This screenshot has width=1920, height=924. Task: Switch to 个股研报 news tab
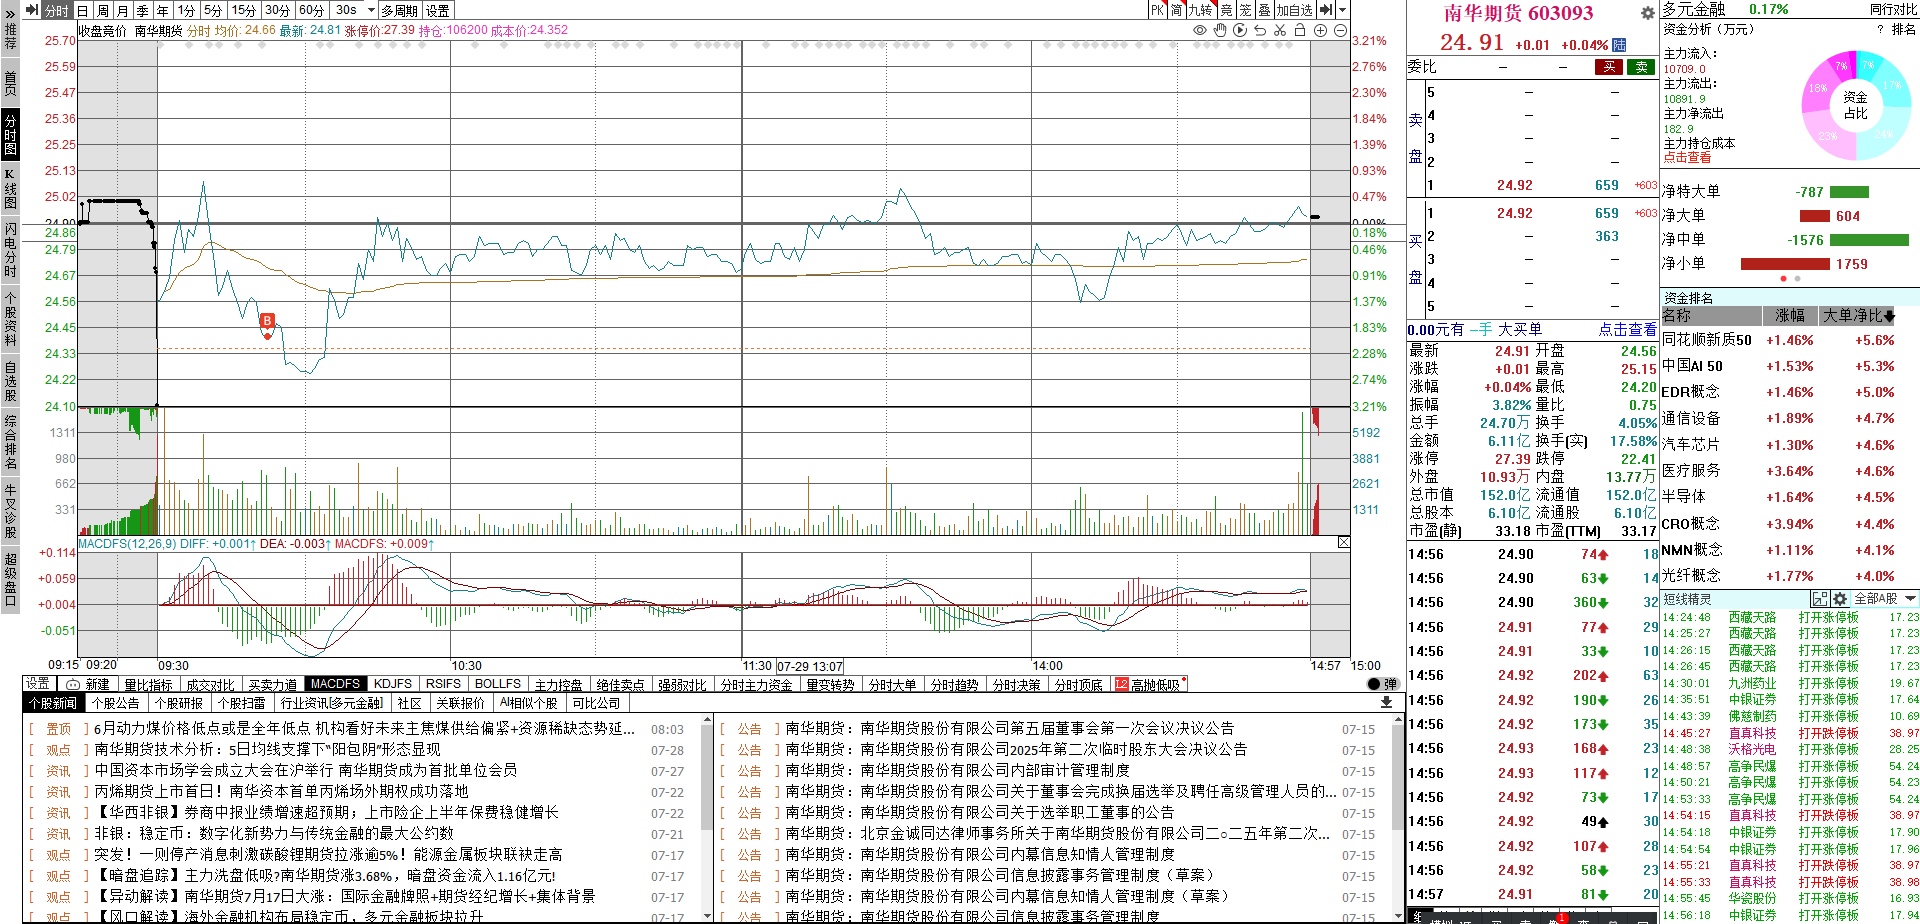(178, 703)
